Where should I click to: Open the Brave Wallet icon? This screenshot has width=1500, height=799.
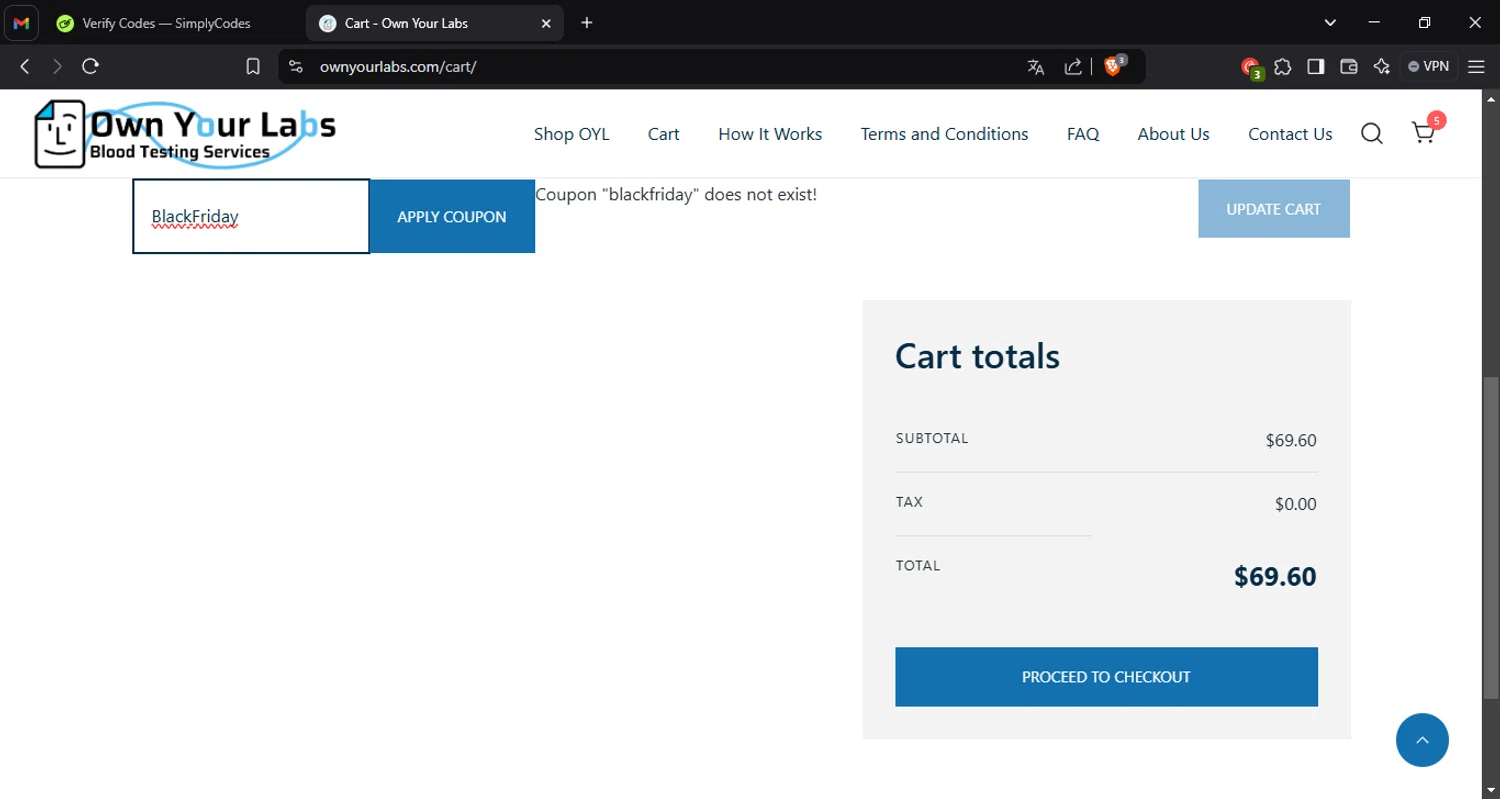1348,67
